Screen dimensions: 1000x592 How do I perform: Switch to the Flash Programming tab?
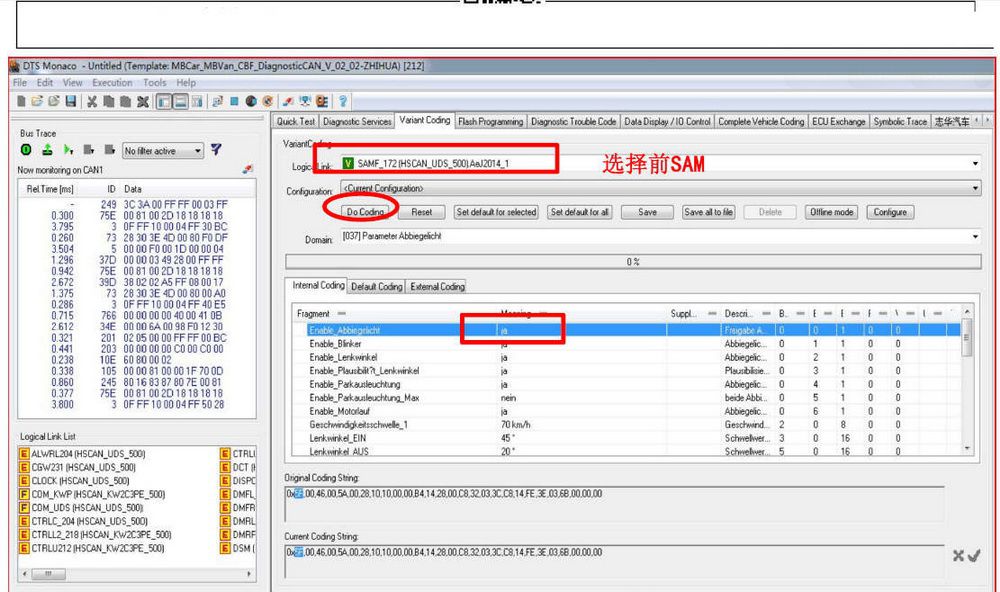(x=490, y=121)
